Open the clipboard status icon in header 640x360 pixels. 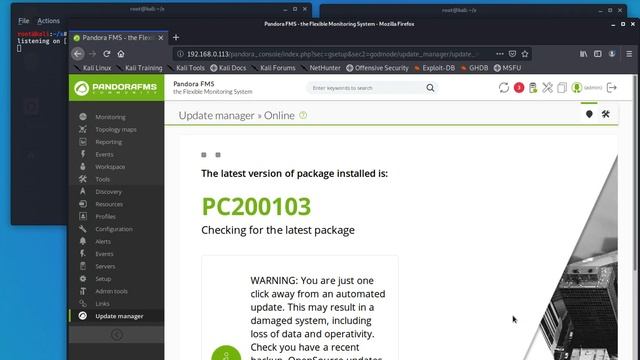pos(533,88)
